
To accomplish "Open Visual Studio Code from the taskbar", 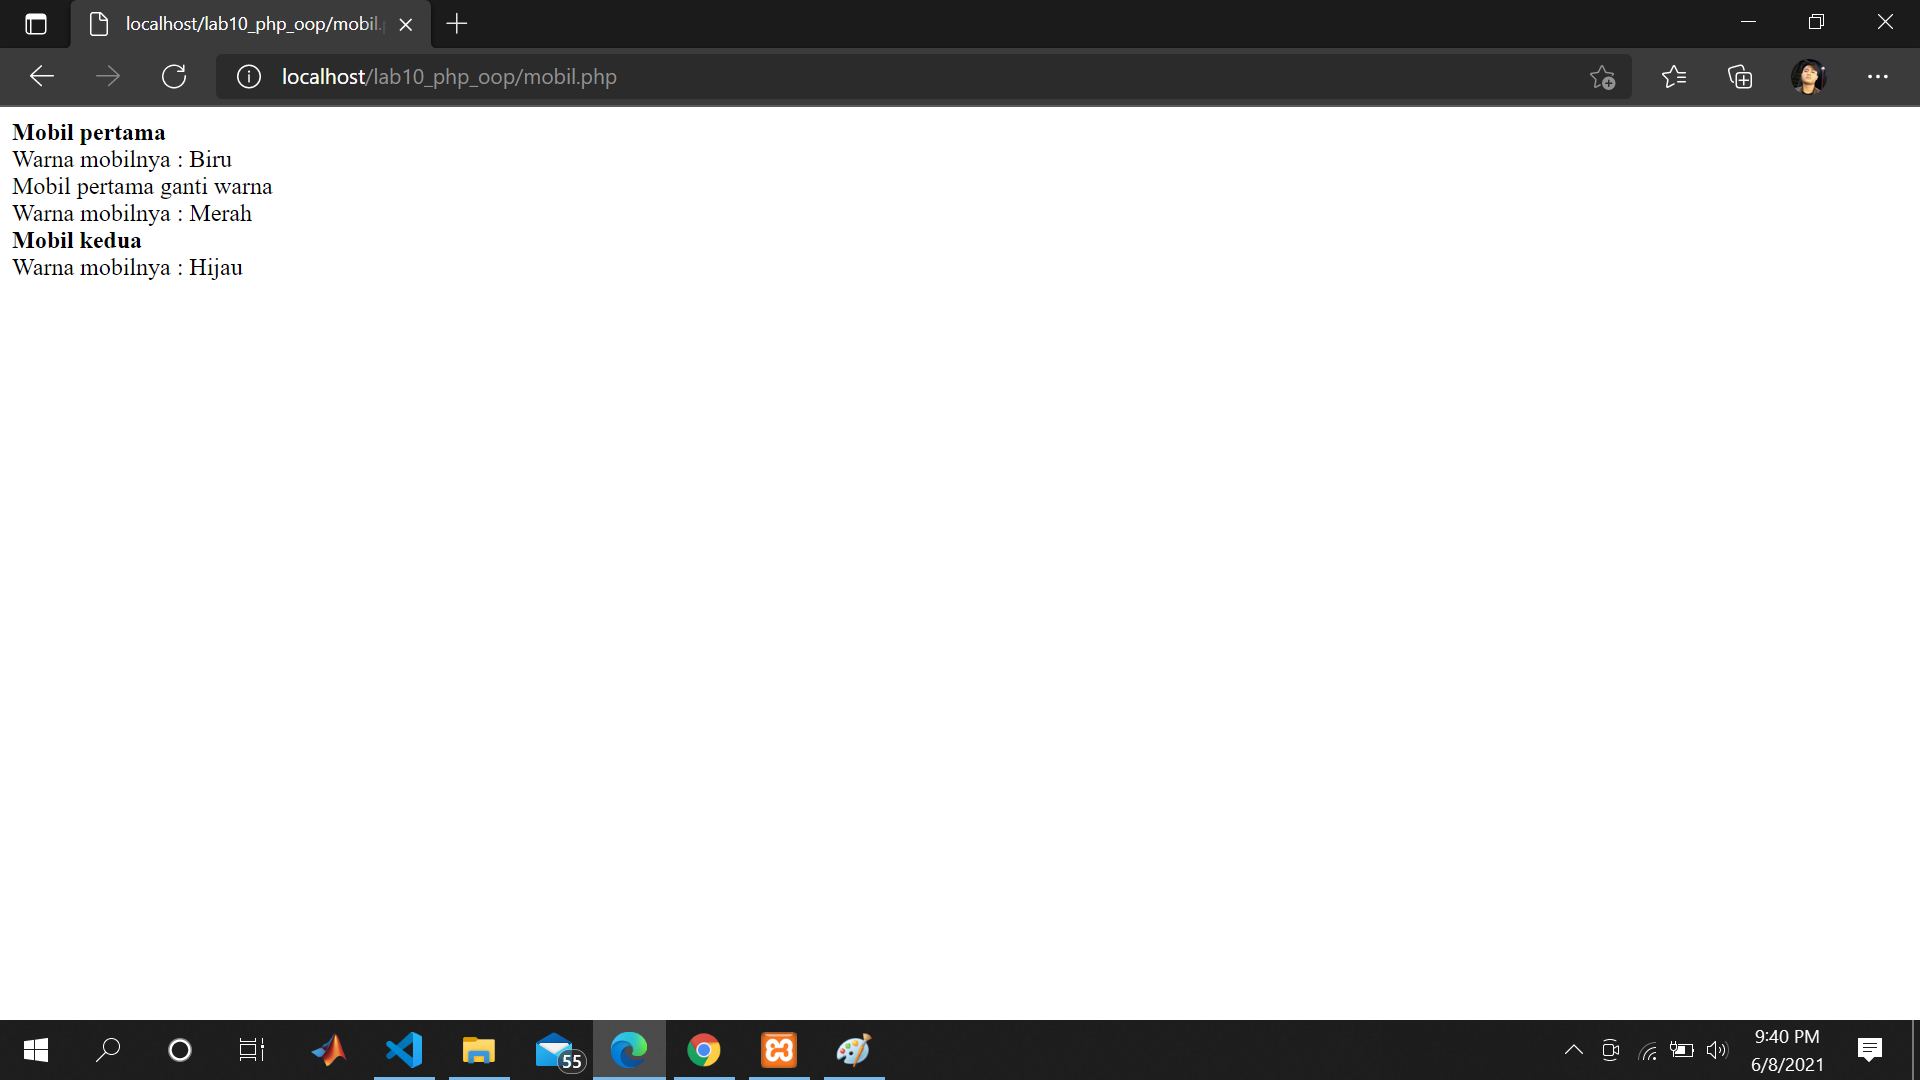I will (x=403, y=1049).
